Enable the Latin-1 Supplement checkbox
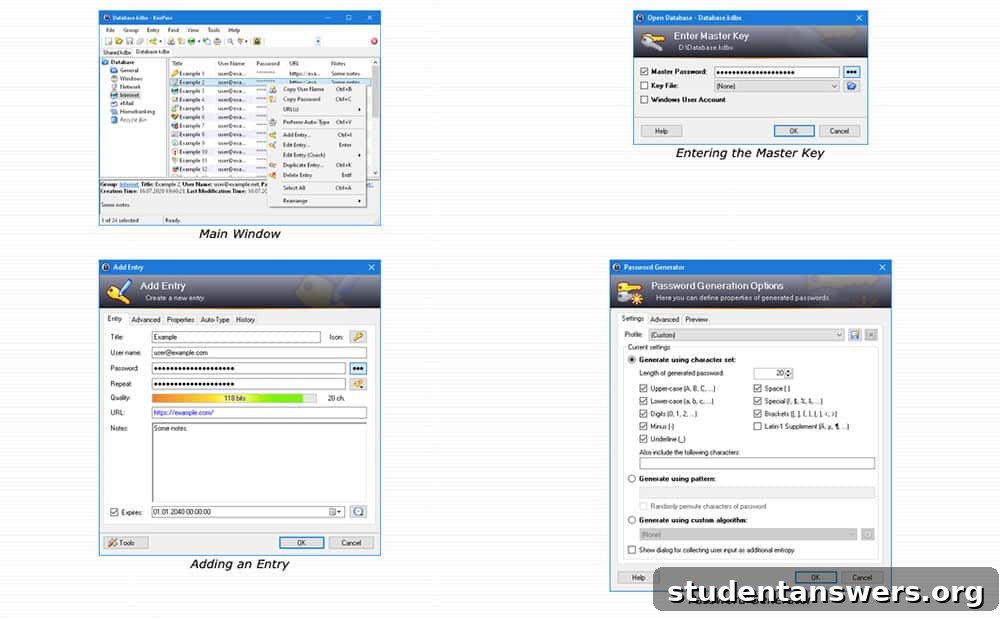The height and width of the screenshot is (618, 1000). (758, 426)
